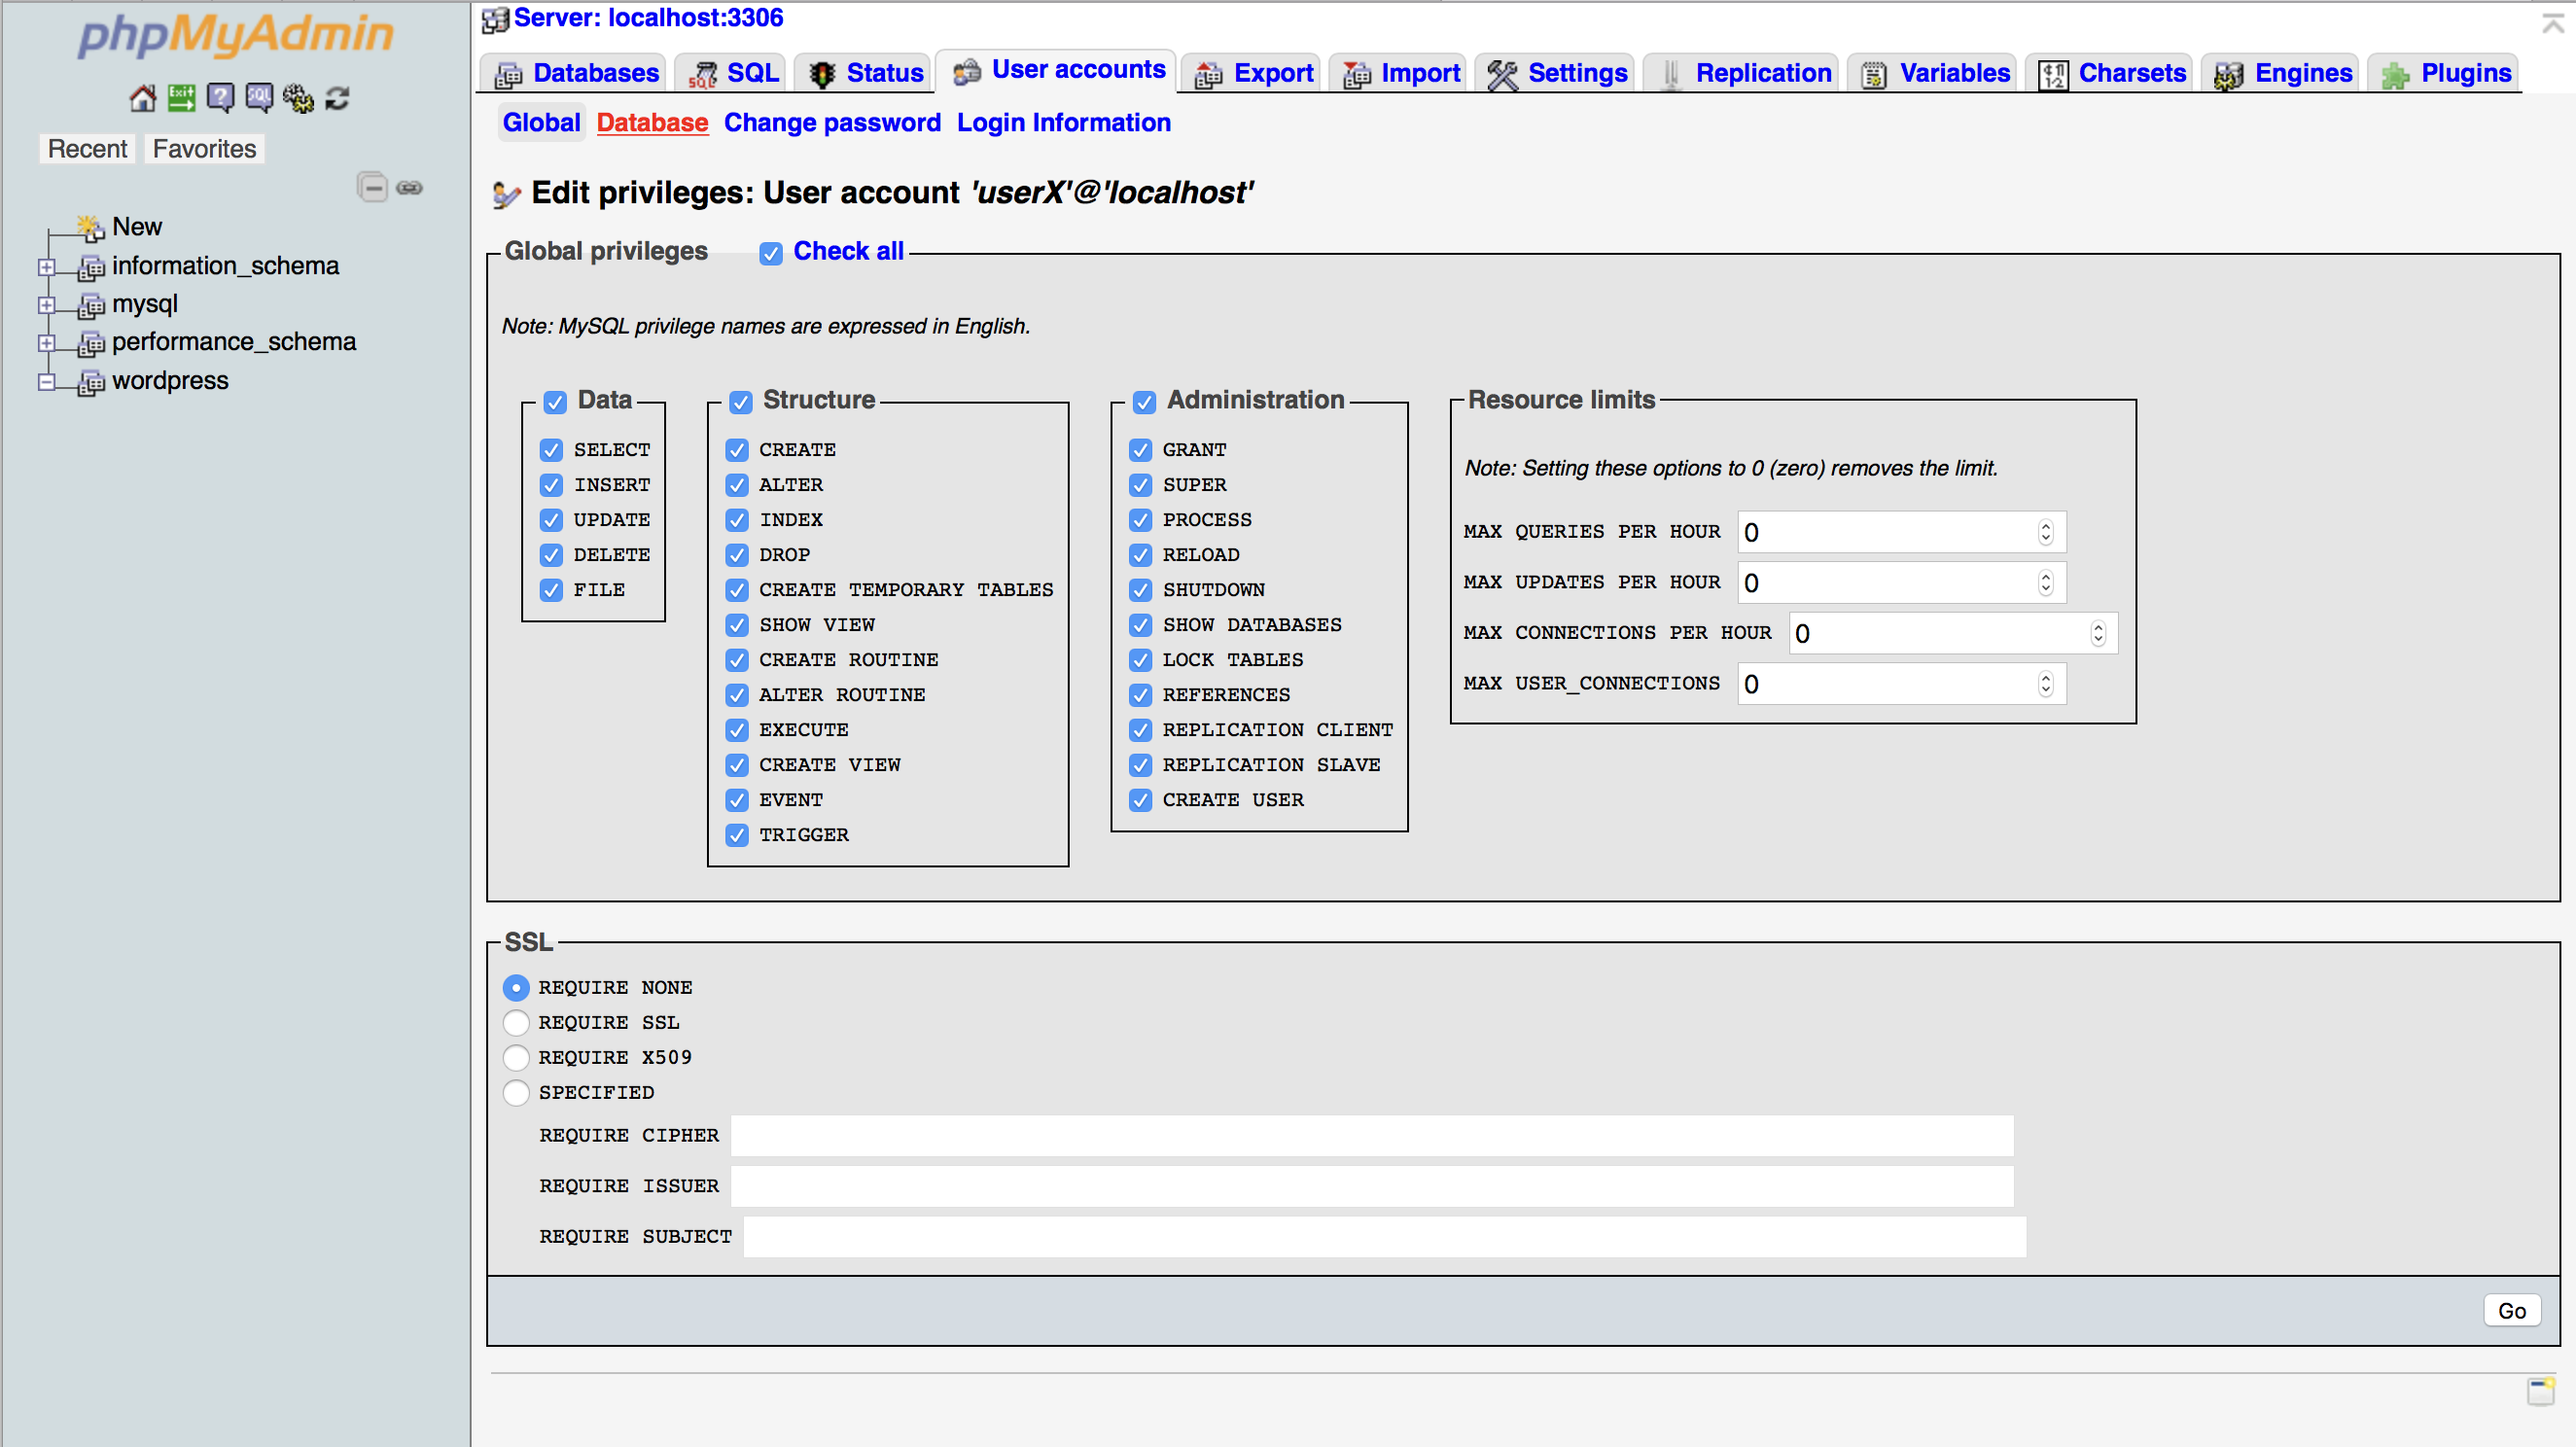Open navigation panel settings gear icon
Viewport: 2576px width, 1447px height.
click(x=298, y=98)
